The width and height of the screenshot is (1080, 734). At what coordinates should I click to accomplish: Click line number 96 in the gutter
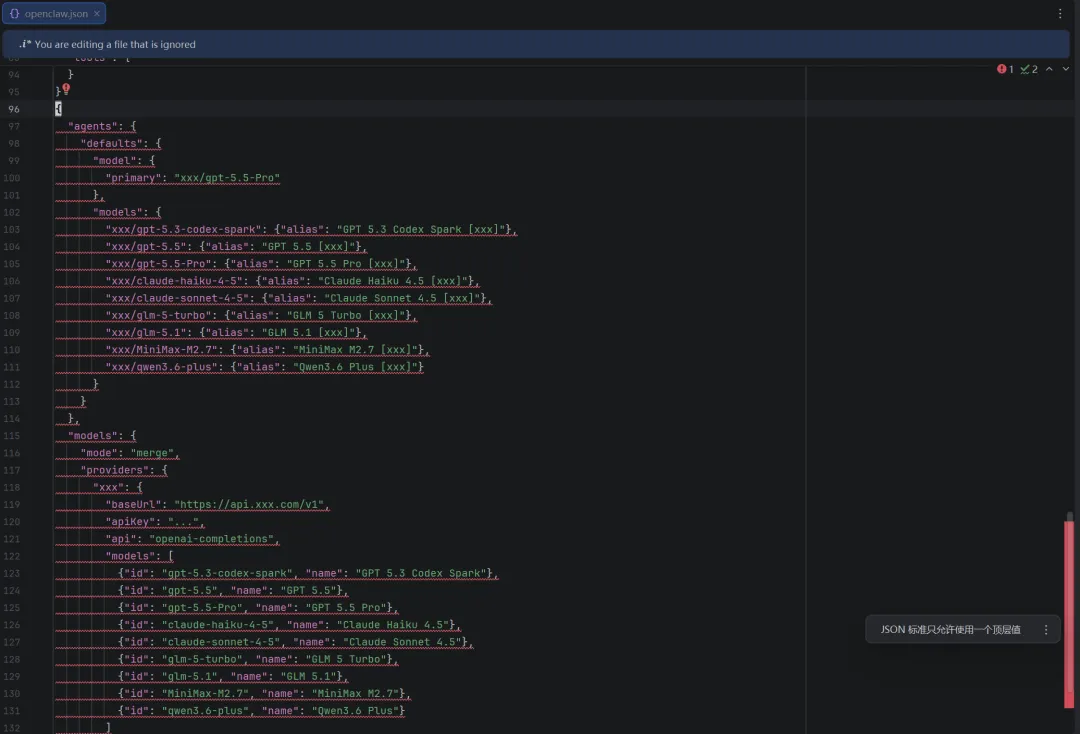tap(14, 109)
